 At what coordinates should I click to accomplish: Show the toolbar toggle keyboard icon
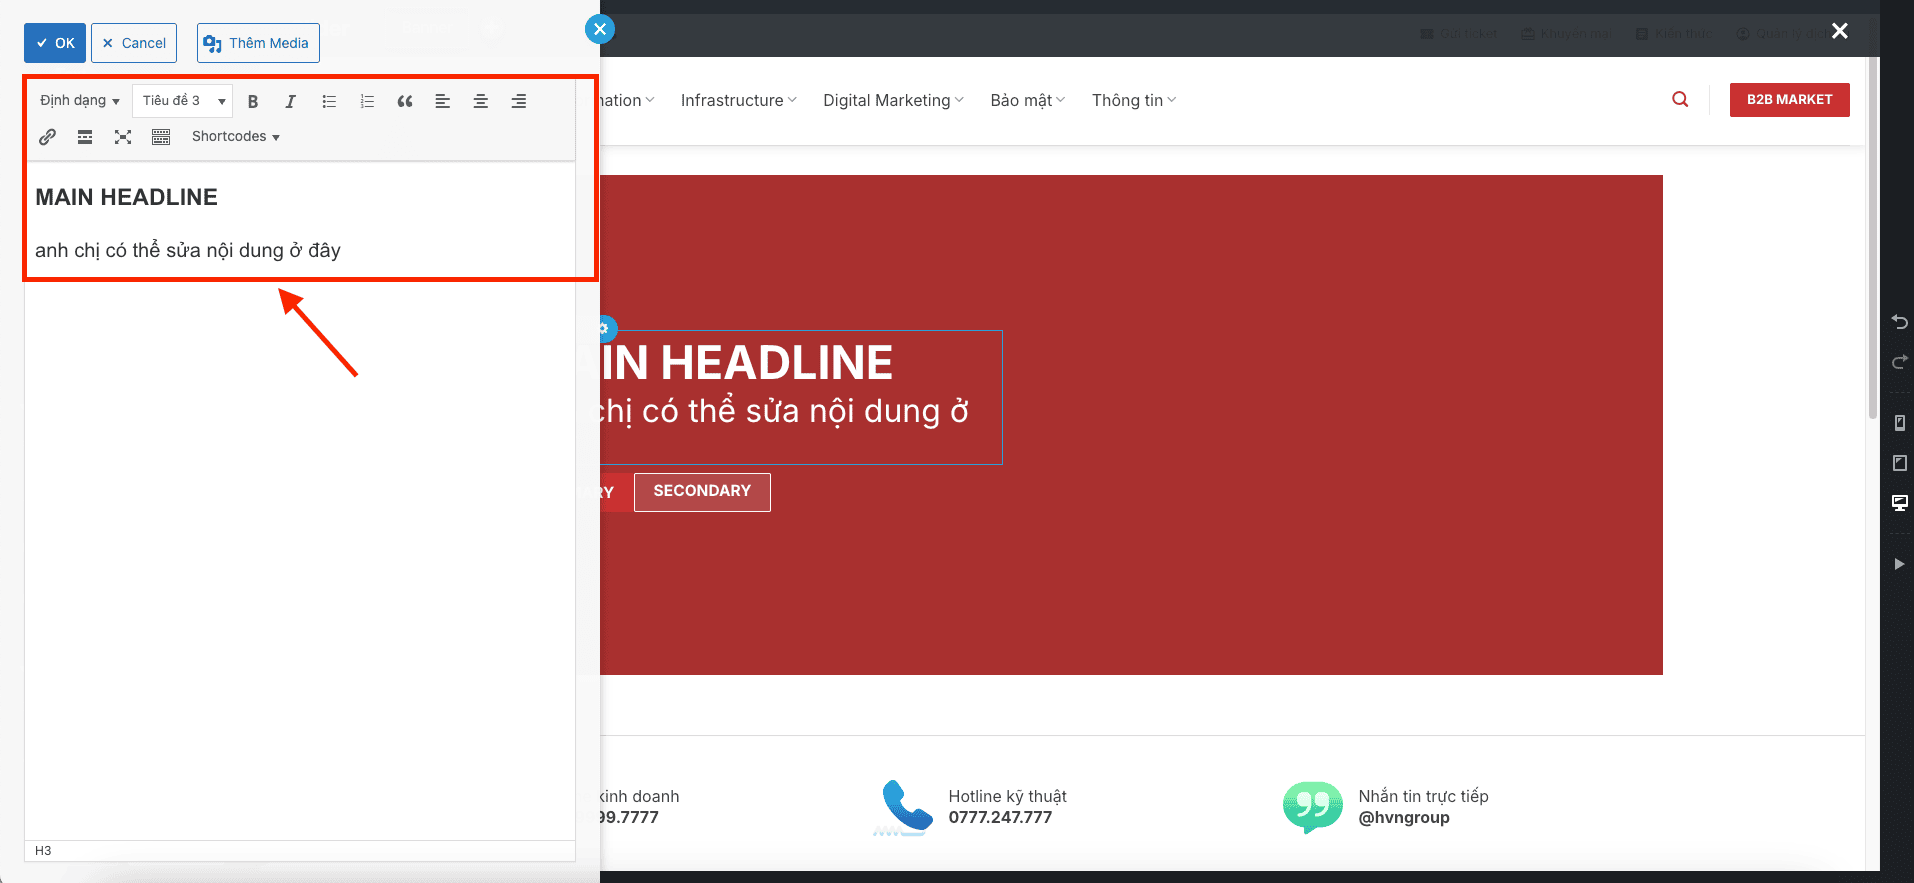tap(161, 137)
